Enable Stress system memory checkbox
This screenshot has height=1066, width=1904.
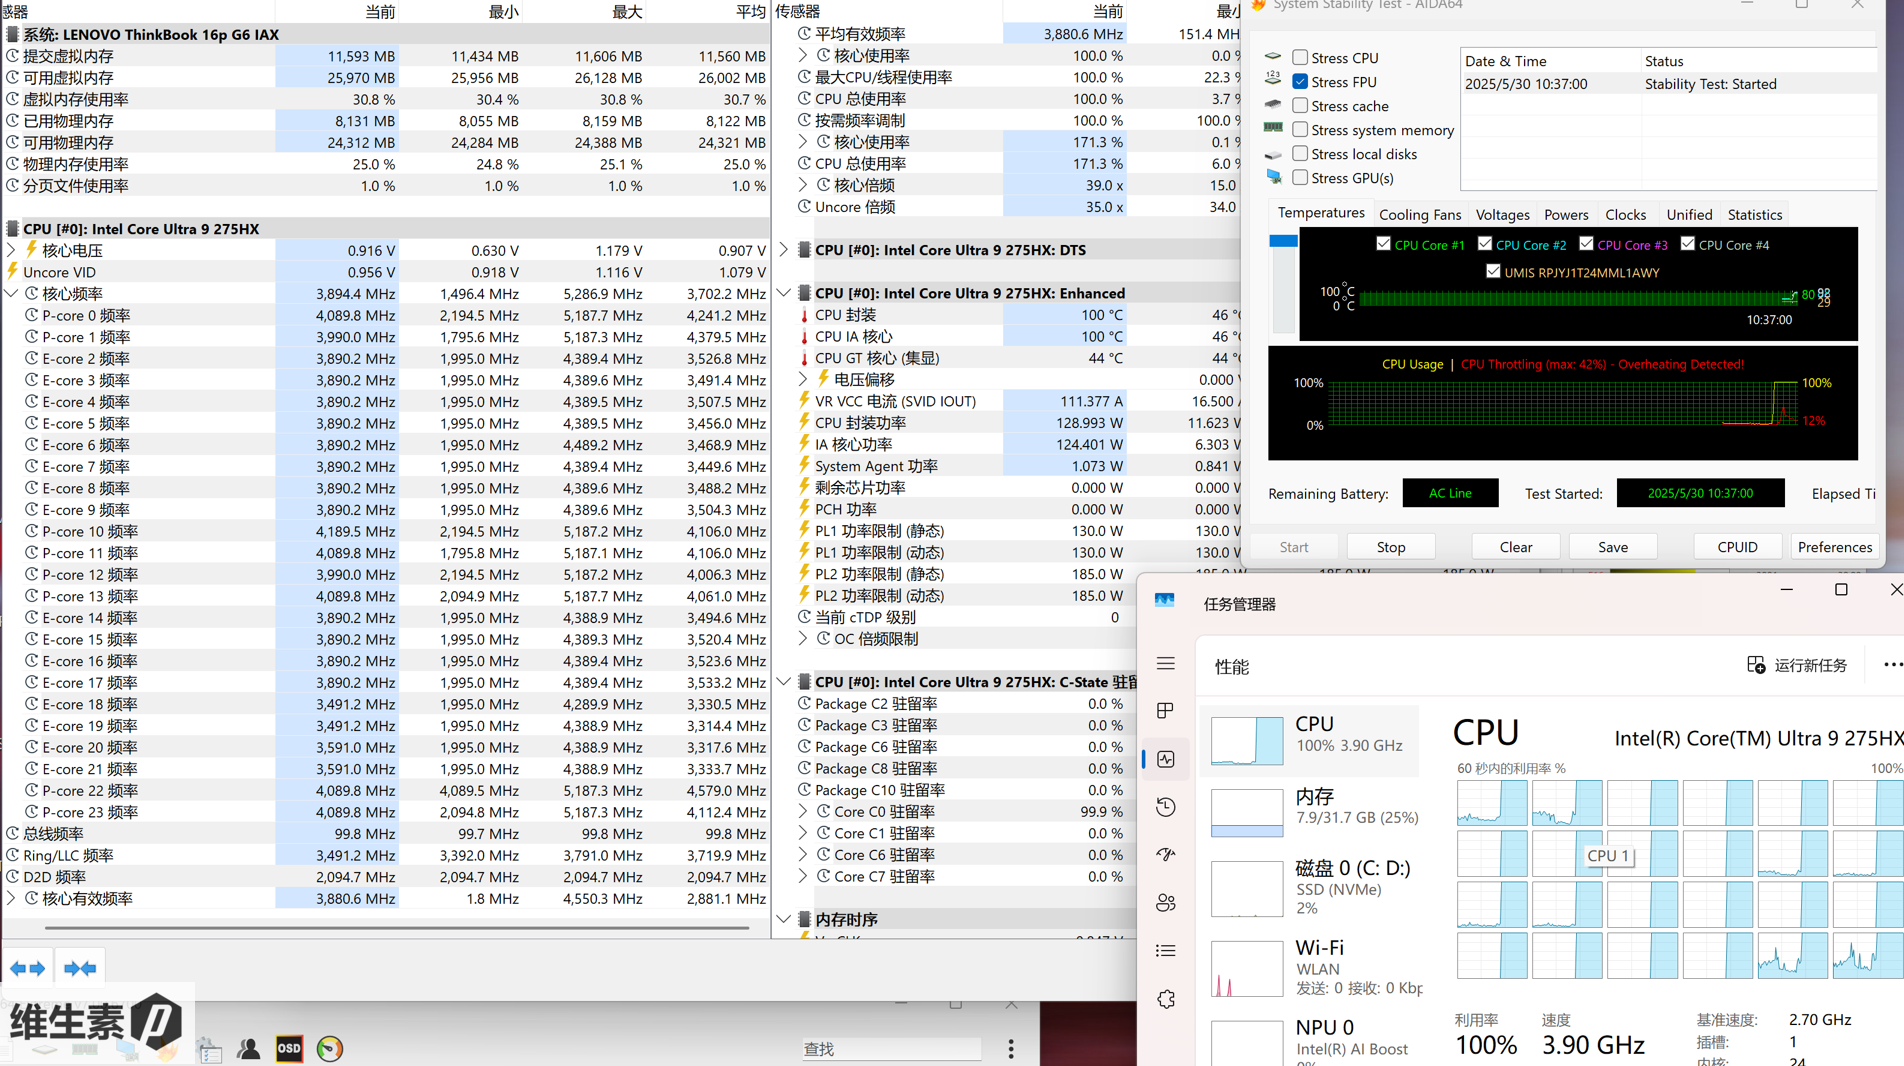click(1300, 130)
